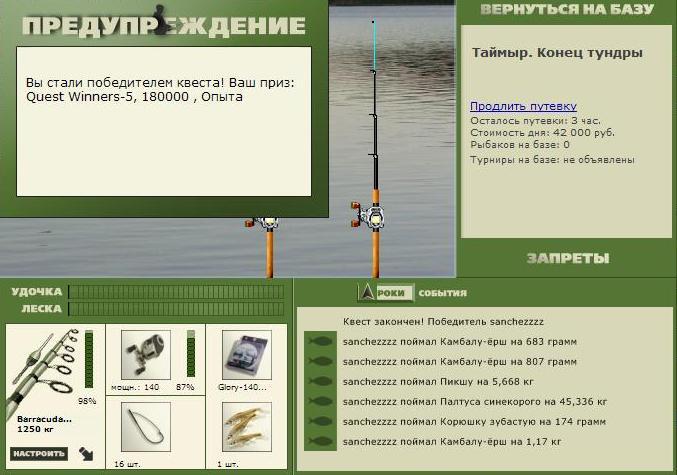
Task: Click the diagonal arrow icon beside НАСТРОИТЬ
Action: pyautogui.click(x=86, y=454)
